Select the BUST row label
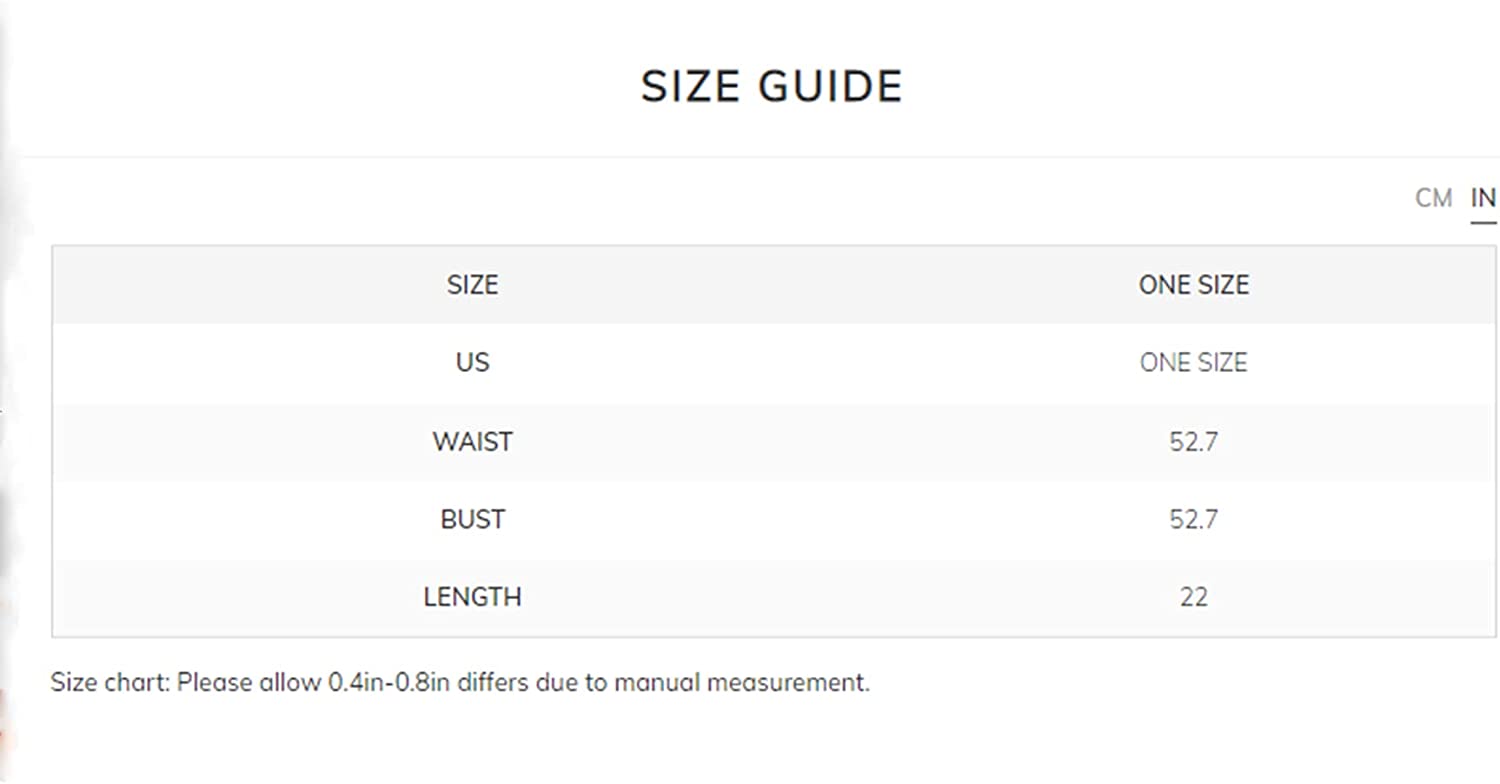The height and width of the screenshot is (784, 1500). click(472, 519)
